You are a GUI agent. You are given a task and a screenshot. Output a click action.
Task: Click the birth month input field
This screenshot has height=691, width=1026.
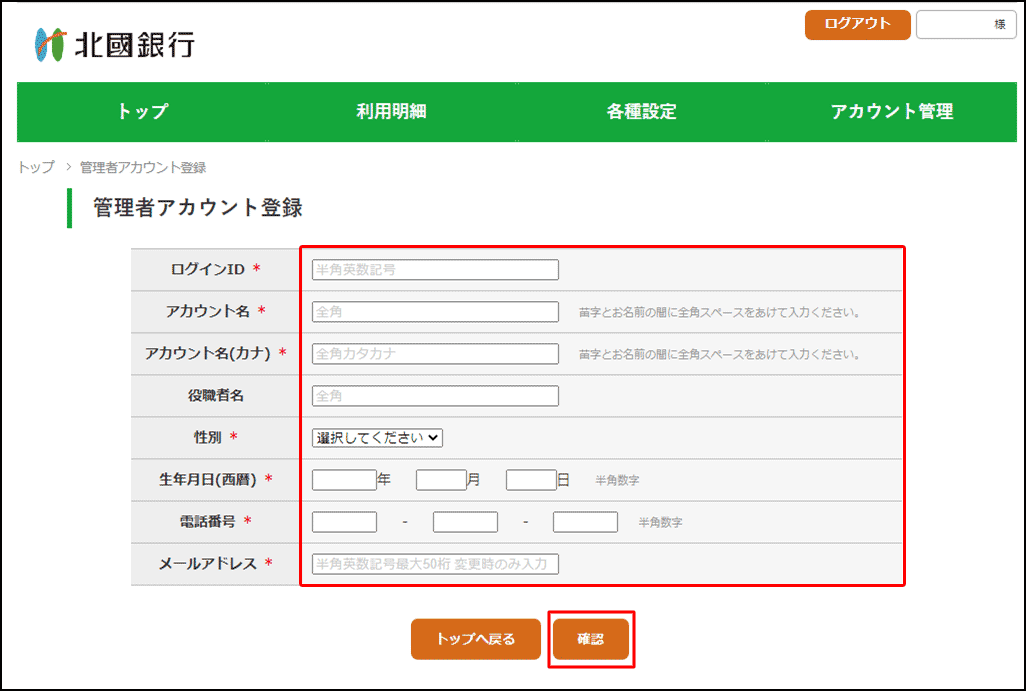pos(441,480)
